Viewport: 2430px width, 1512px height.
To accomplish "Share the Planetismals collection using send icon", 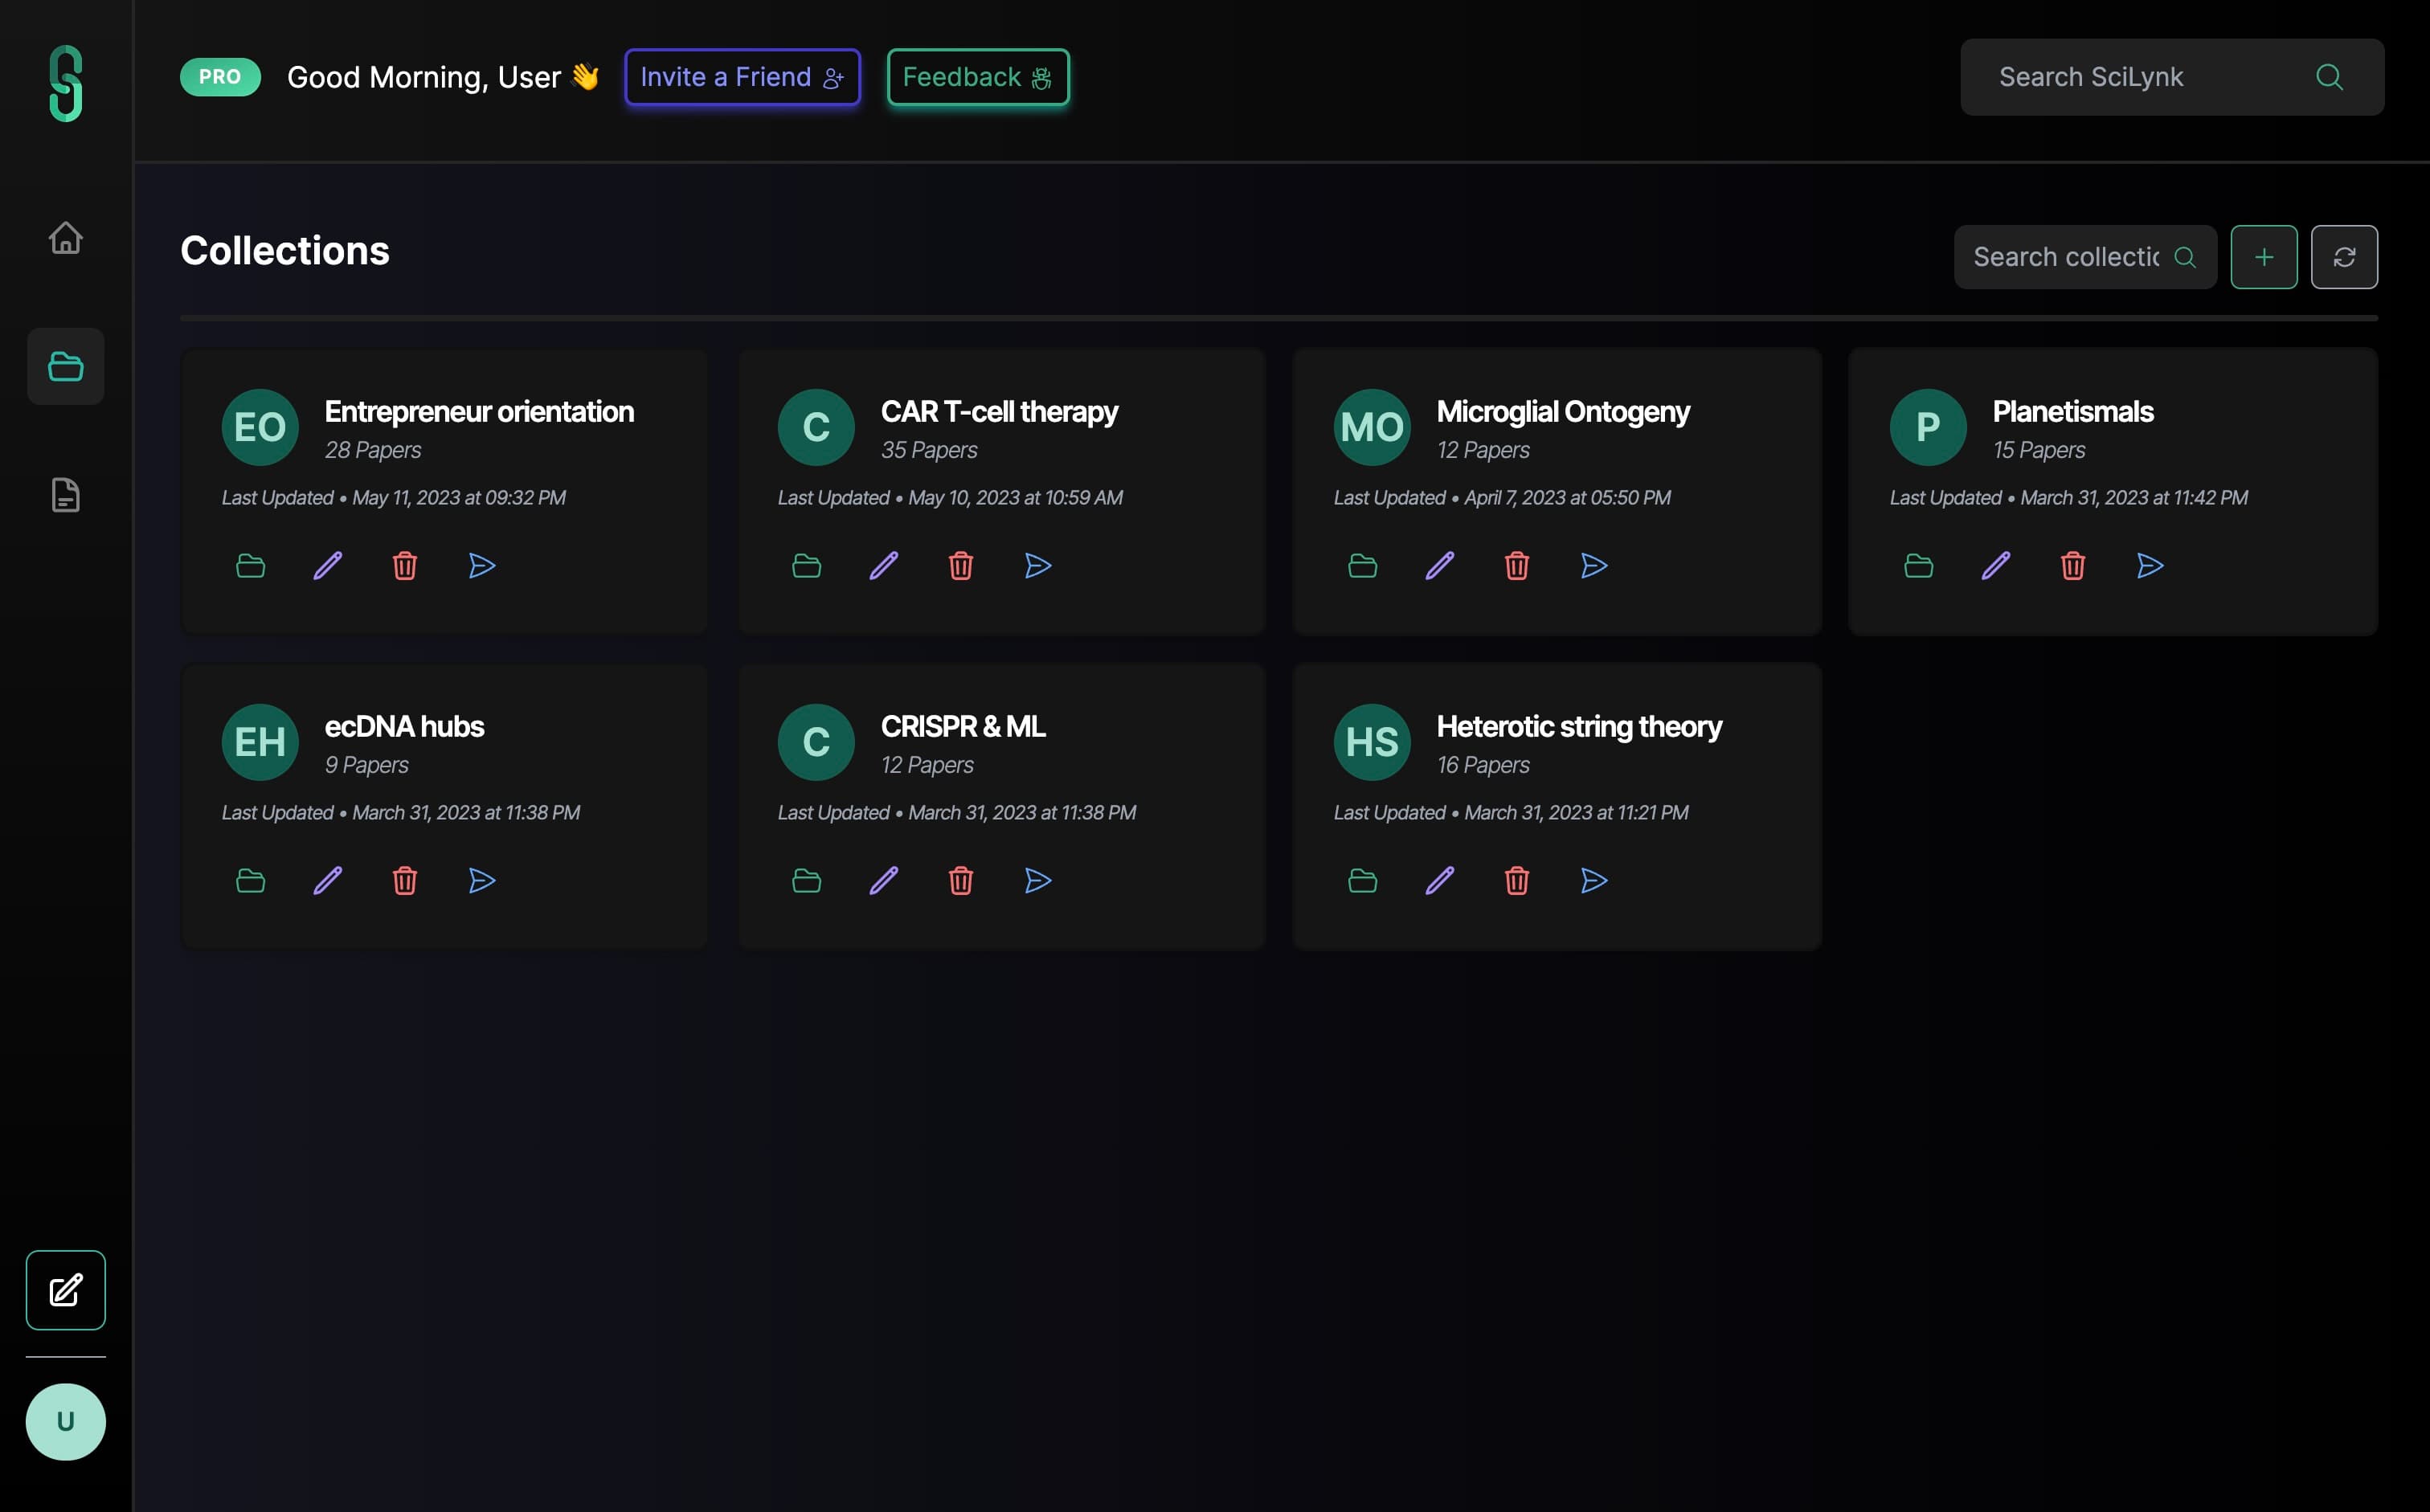I will (x=2150, y=565).
